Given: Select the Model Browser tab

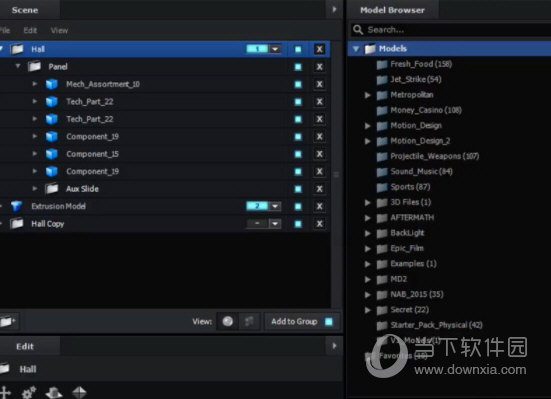Looking at the screenshot, I should tap(393, 10).
